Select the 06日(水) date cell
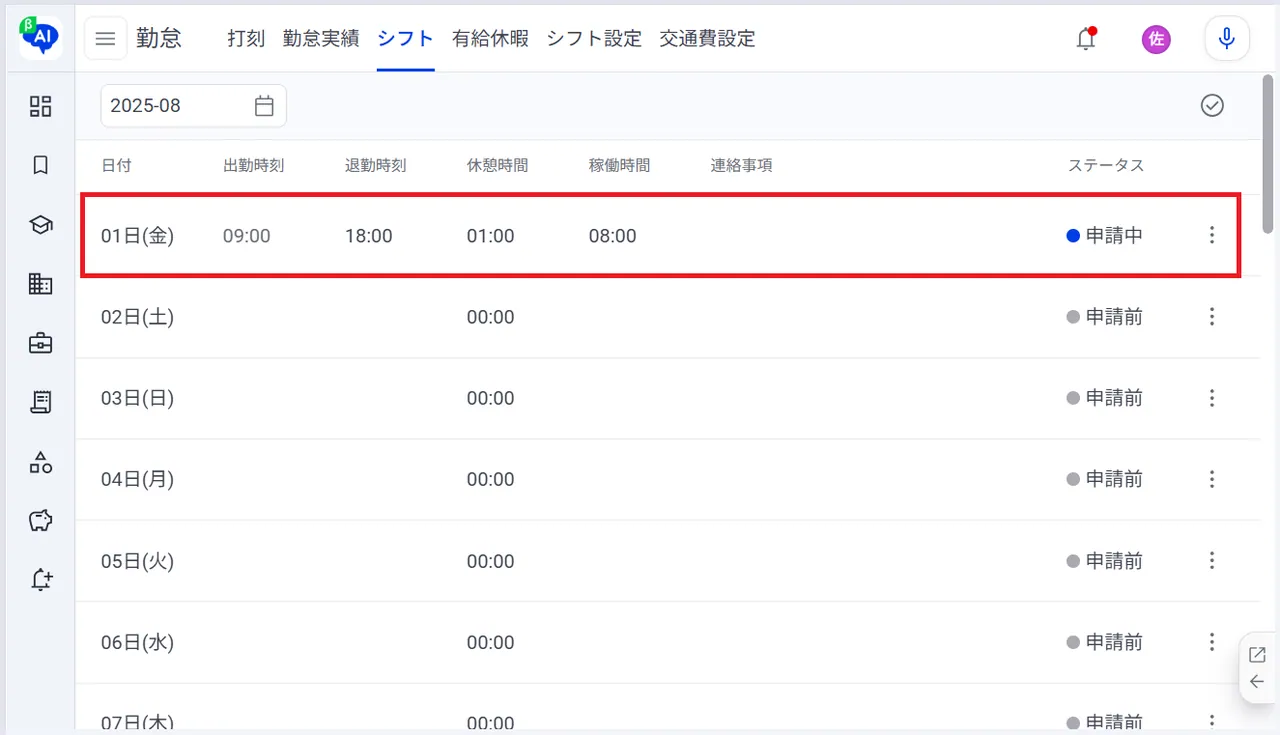This screenshot has height=735, width=1280. [x=138, y=642]
